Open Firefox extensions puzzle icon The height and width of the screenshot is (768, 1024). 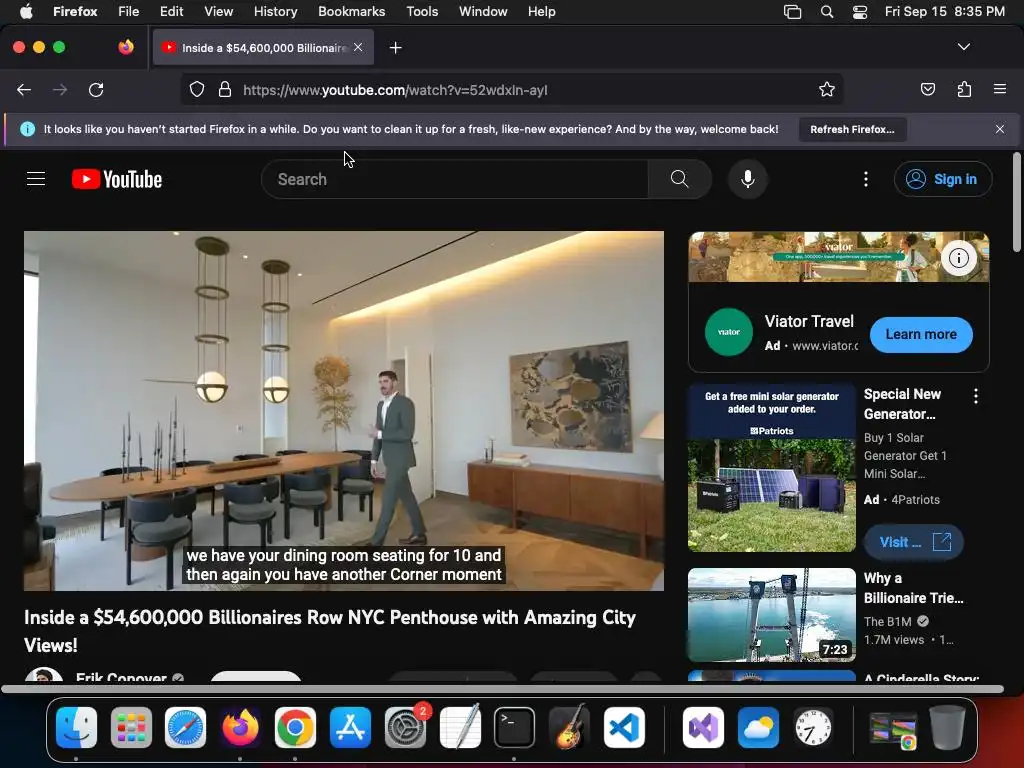[964, 89]
